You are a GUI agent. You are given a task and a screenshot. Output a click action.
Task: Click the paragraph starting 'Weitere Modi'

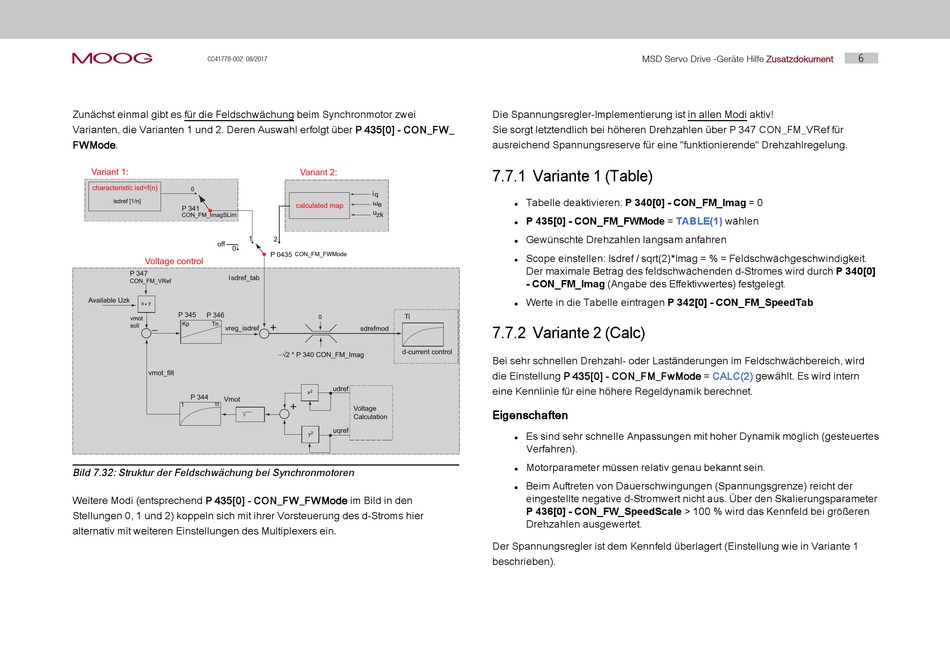pyautogui.click(x=248, y=516)
